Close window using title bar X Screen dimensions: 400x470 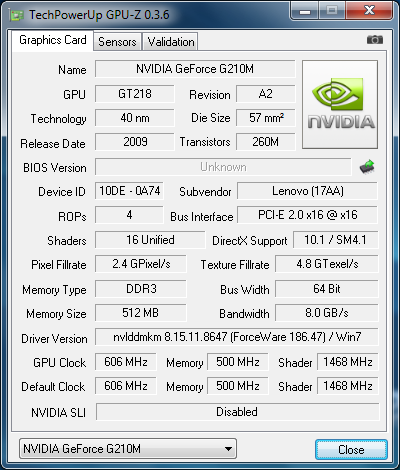(x=369, y=10)
